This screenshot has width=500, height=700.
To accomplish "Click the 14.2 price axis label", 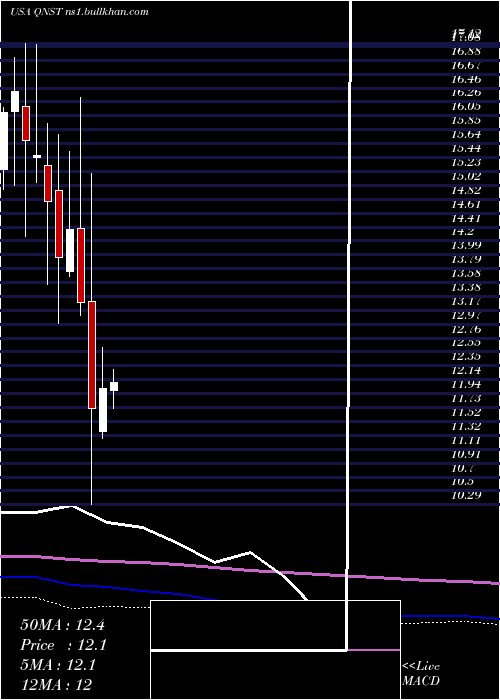I will (x=463, y=231).
